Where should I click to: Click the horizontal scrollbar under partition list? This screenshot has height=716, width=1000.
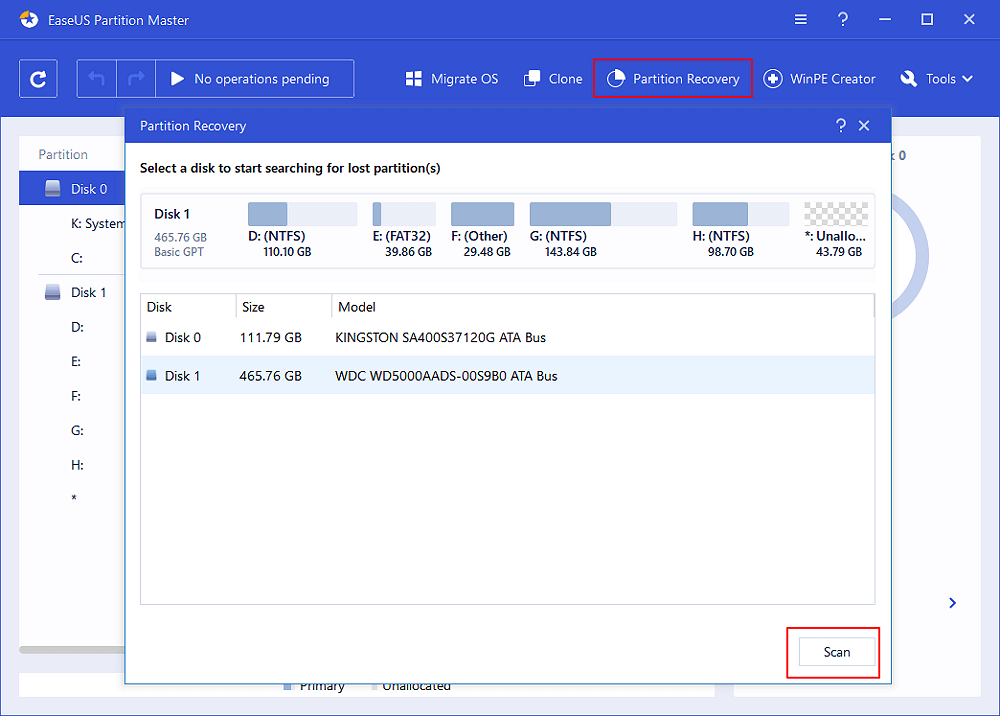[x=72, y=650]
